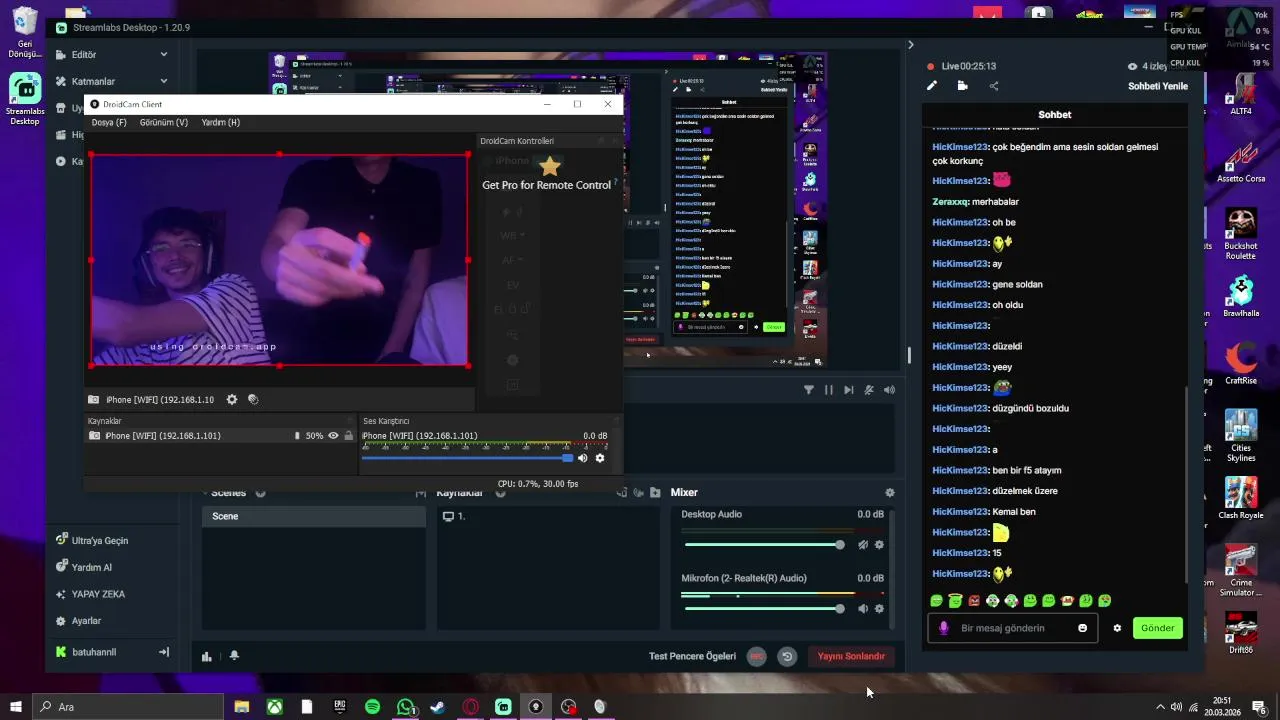Screen dimensions: 1280x720
Task: Select source '1.' in Kaynaklar list
Action: (550, 516)
